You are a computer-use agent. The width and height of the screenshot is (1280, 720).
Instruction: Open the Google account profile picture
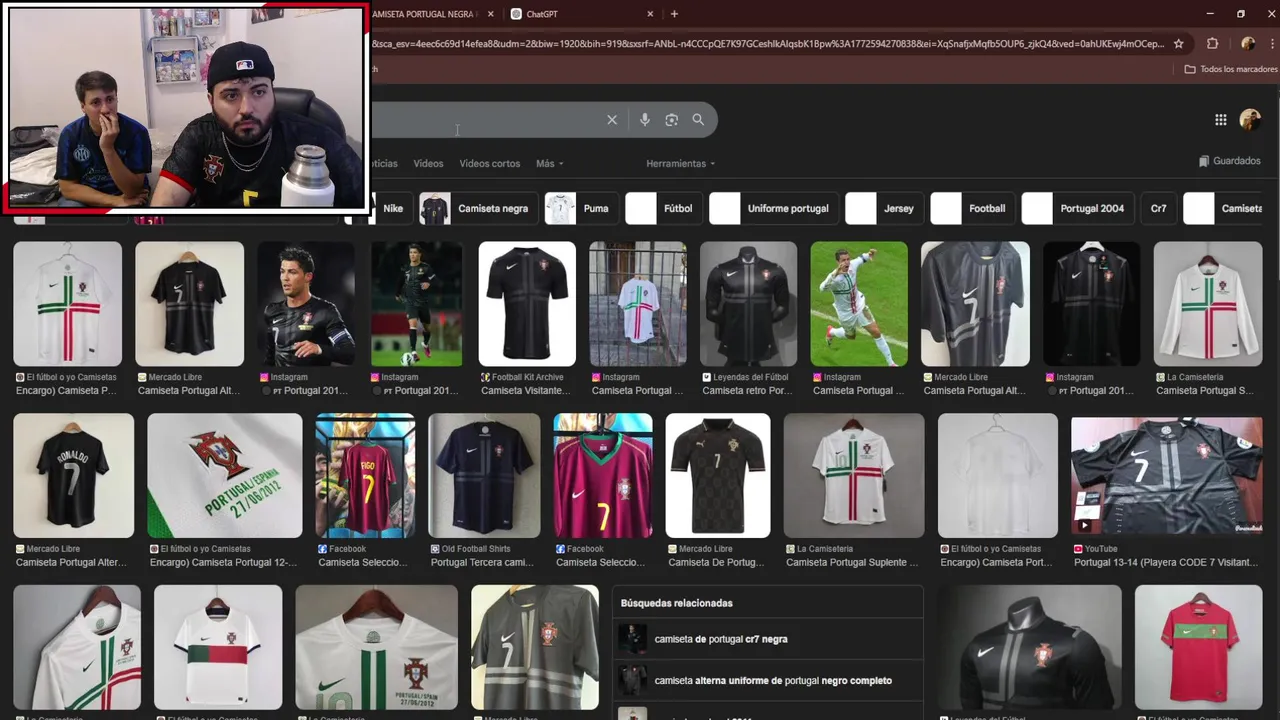pos(1250,120)
